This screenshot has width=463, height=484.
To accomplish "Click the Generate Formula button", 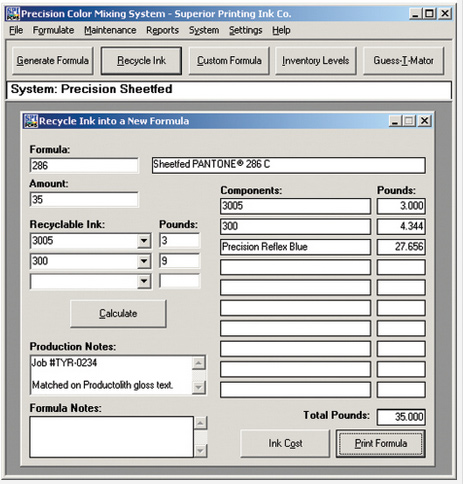I will point(53,61).
